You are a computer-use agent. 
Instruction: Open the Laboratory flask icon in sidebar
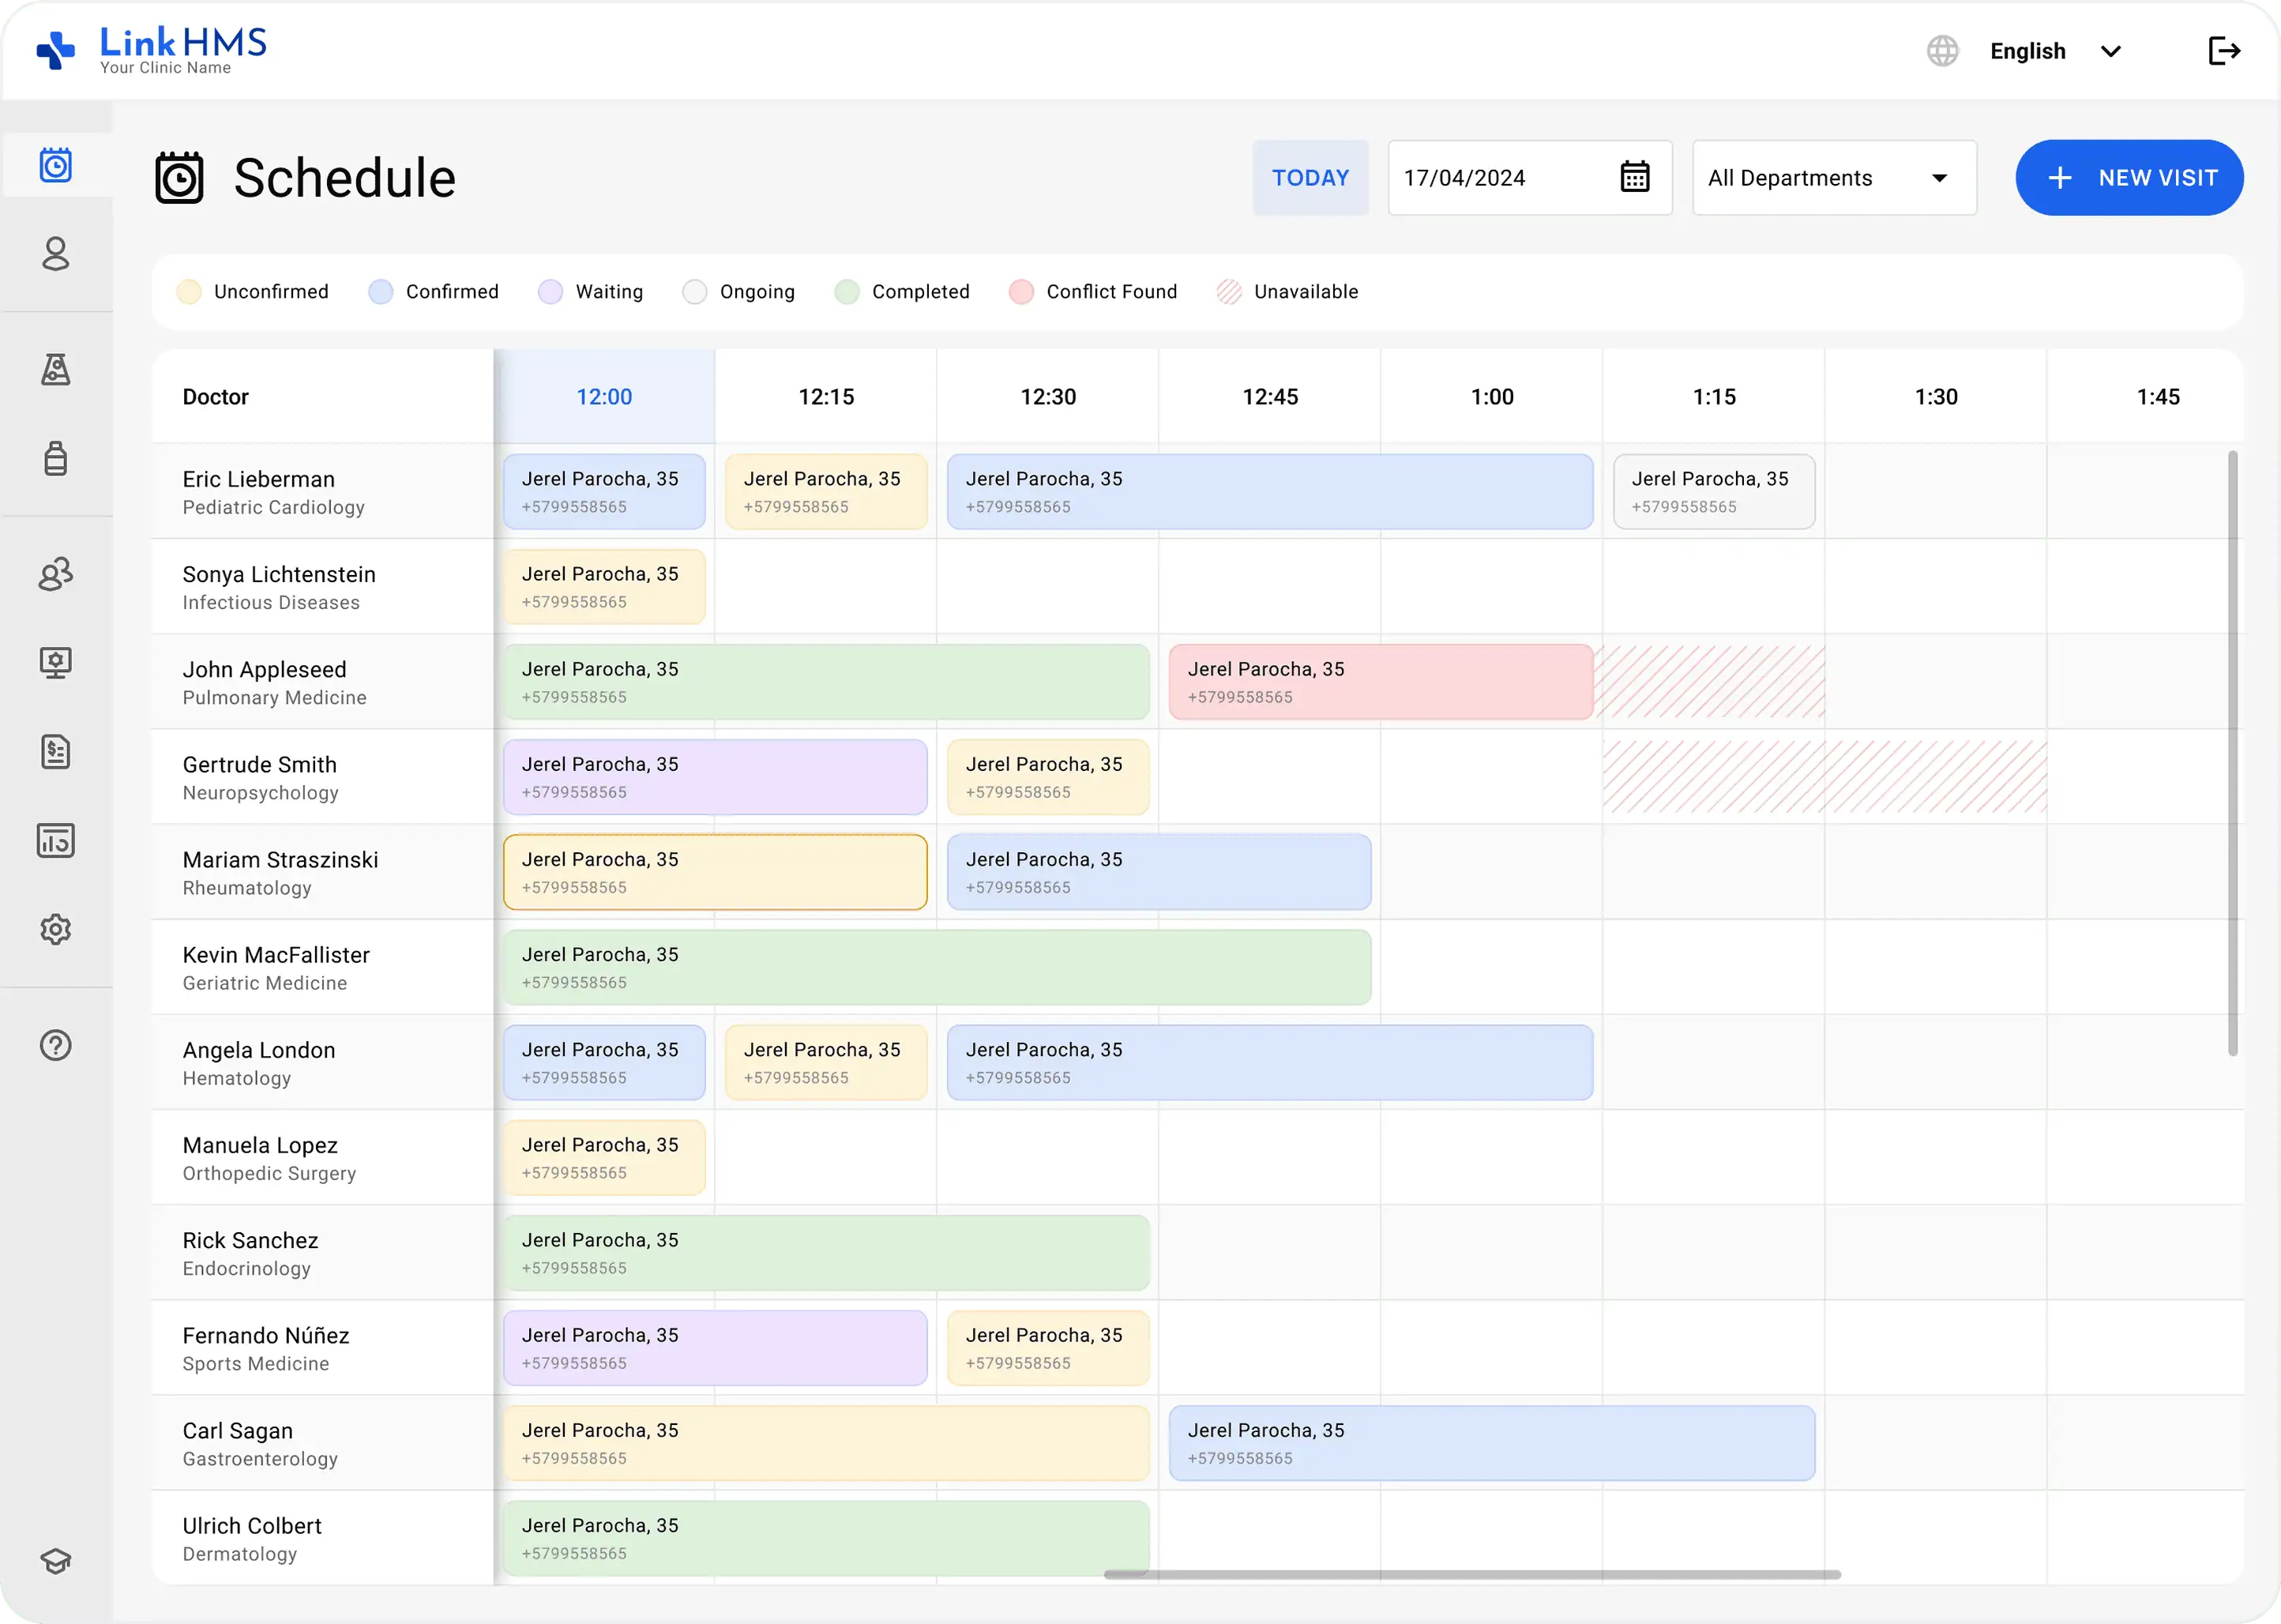(56, 370)
